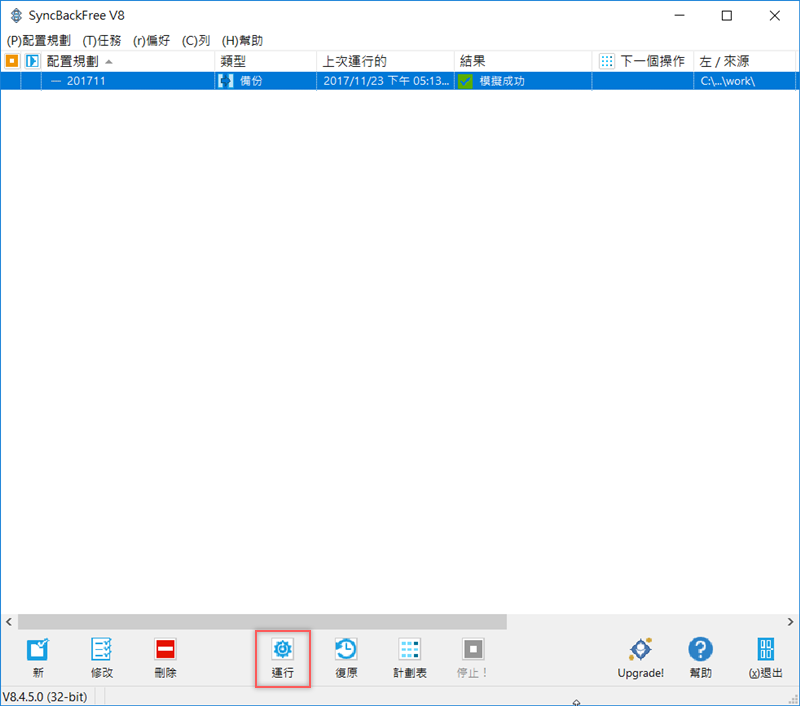Open the (P)配置規劃 menu
Image resolution: width=800 pixels, height=706 pixels.
pyautogui.click(x=39, y=40)
